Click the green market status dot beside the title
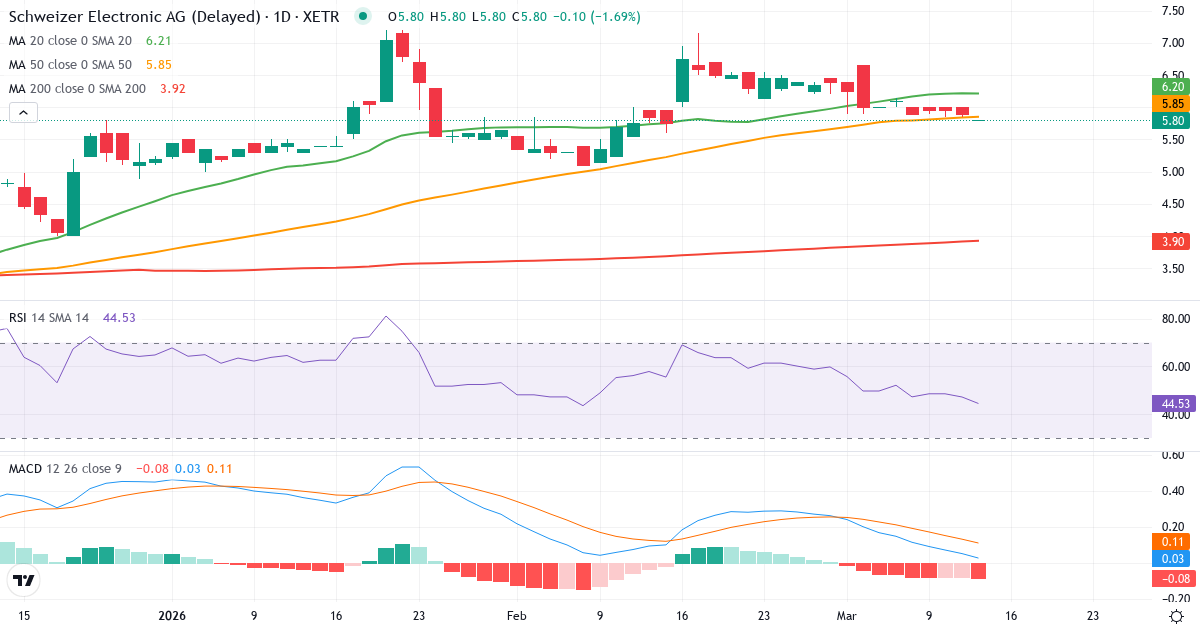Viewport: 1200px width, 630px height. coord(362,16)
